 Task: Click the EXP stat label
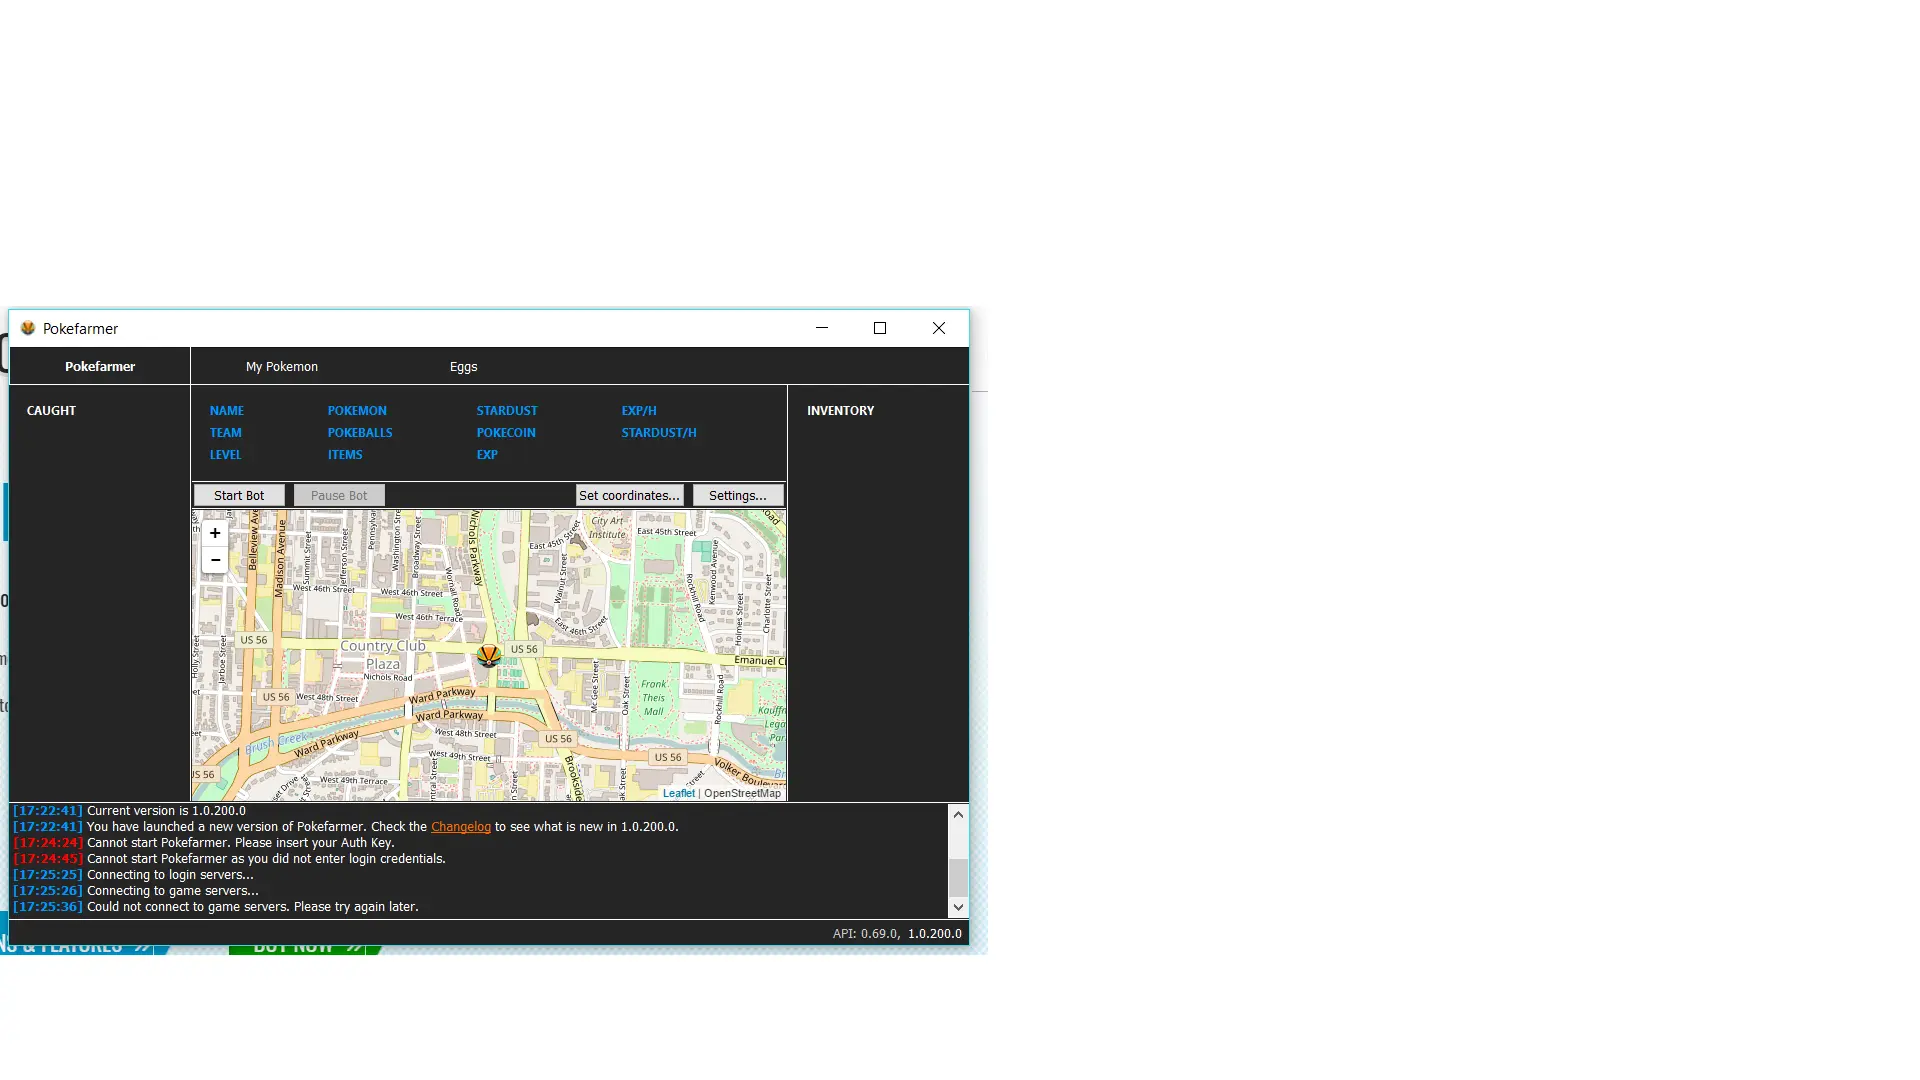pyautogui.click(x=487, y=455)
